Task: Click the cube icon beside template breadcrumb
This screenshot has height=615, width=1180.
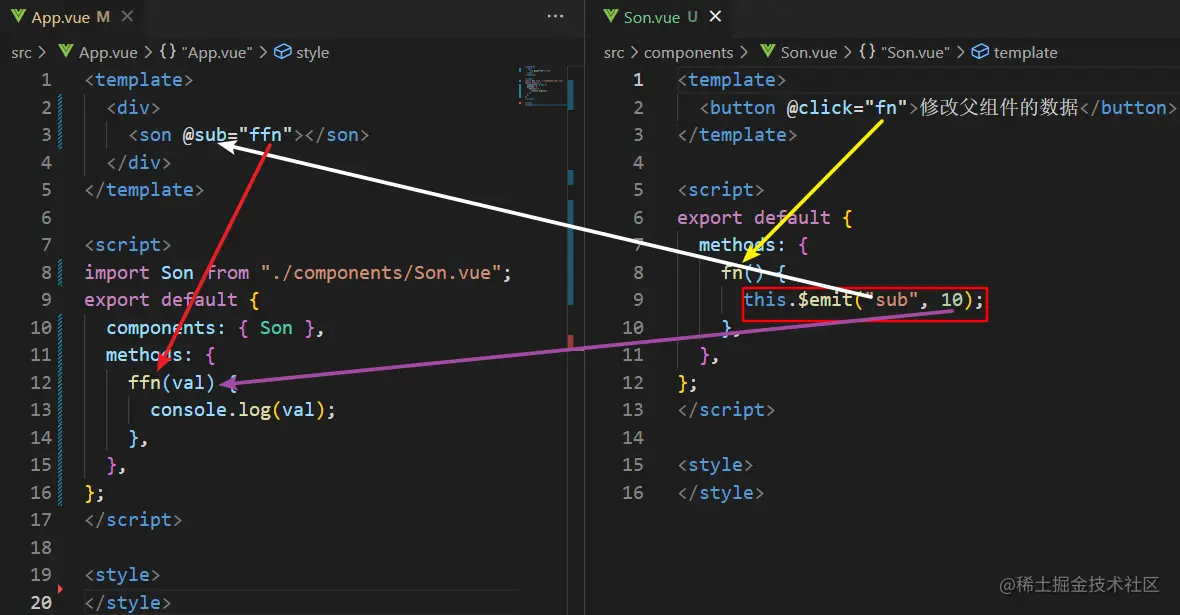Action: click(x=980, y=51)
